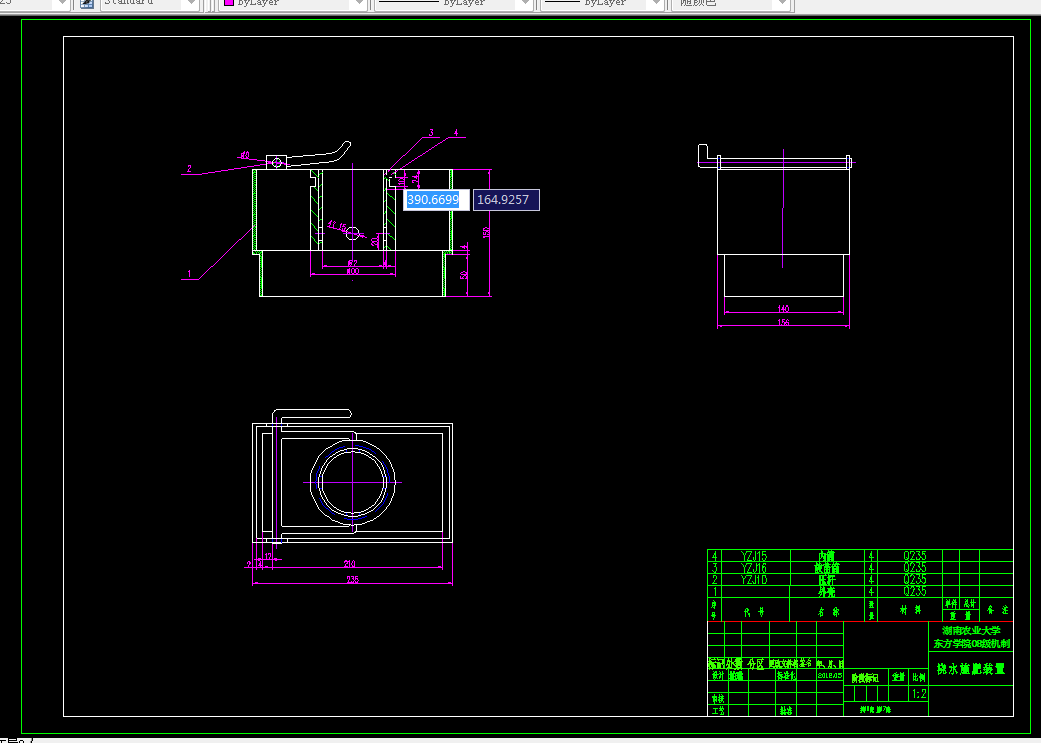Select the 235 dimension text
Viewport: 1041px width, 743px height.
coord(353,580)
